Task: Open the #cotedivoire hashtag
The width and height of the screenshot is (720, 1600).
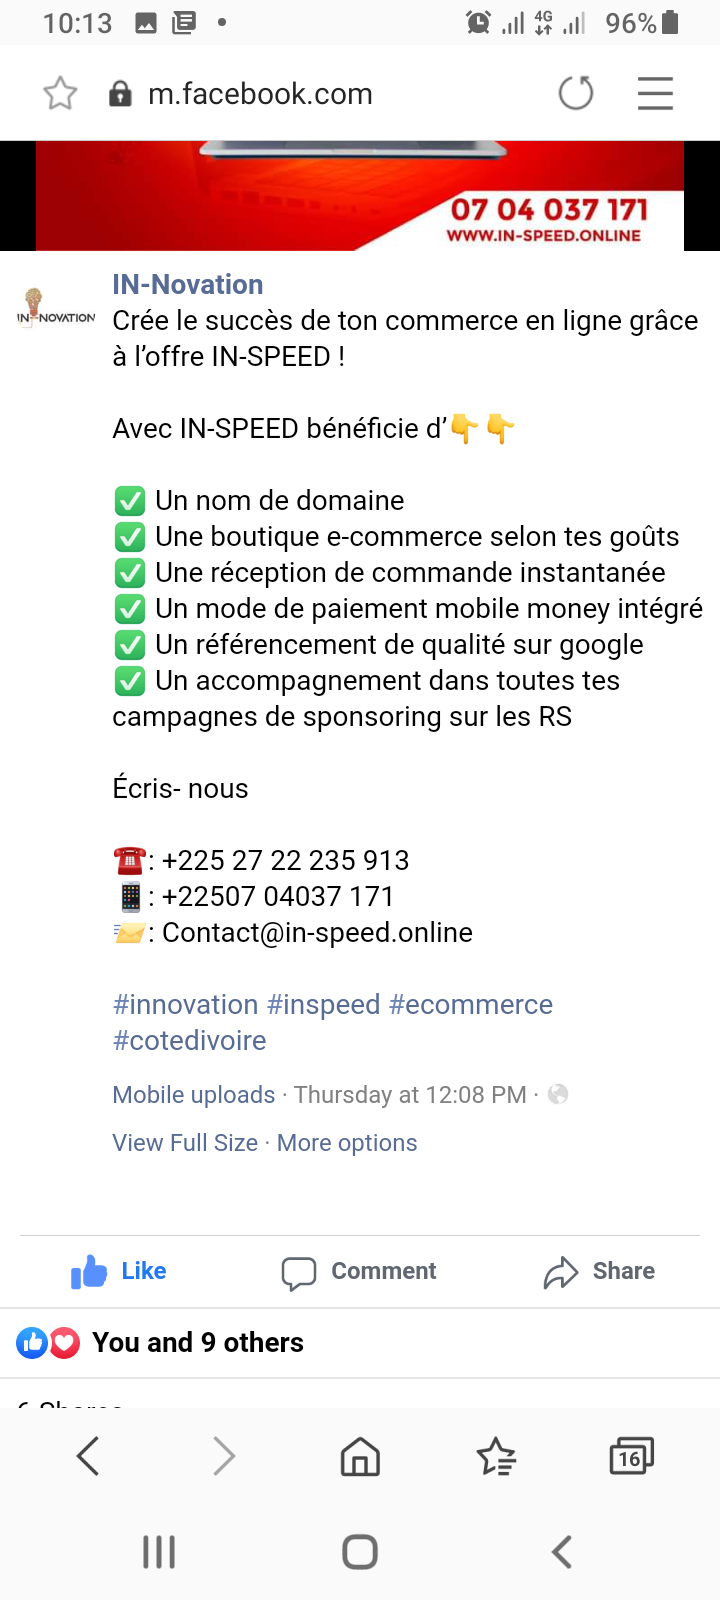Action: tap(190, 1040)
